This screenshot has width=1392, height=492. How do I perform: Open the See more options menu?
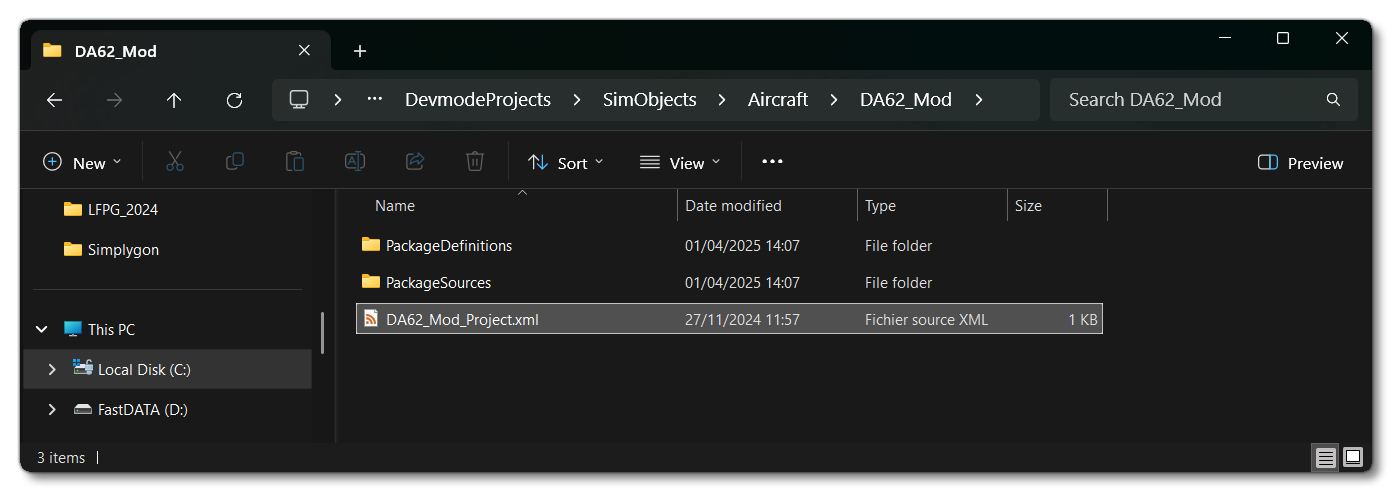tap(772, 162)
